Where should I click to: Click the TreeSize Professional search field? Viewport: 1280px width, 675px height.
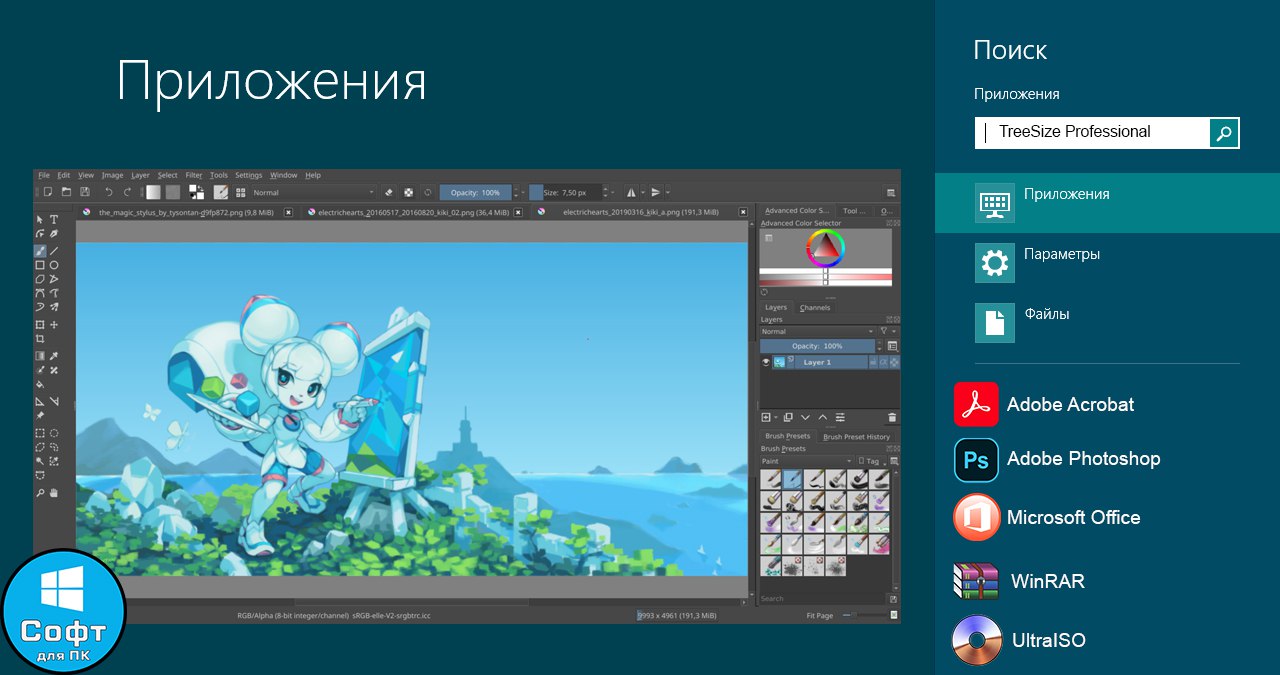tap(1092, 133)
